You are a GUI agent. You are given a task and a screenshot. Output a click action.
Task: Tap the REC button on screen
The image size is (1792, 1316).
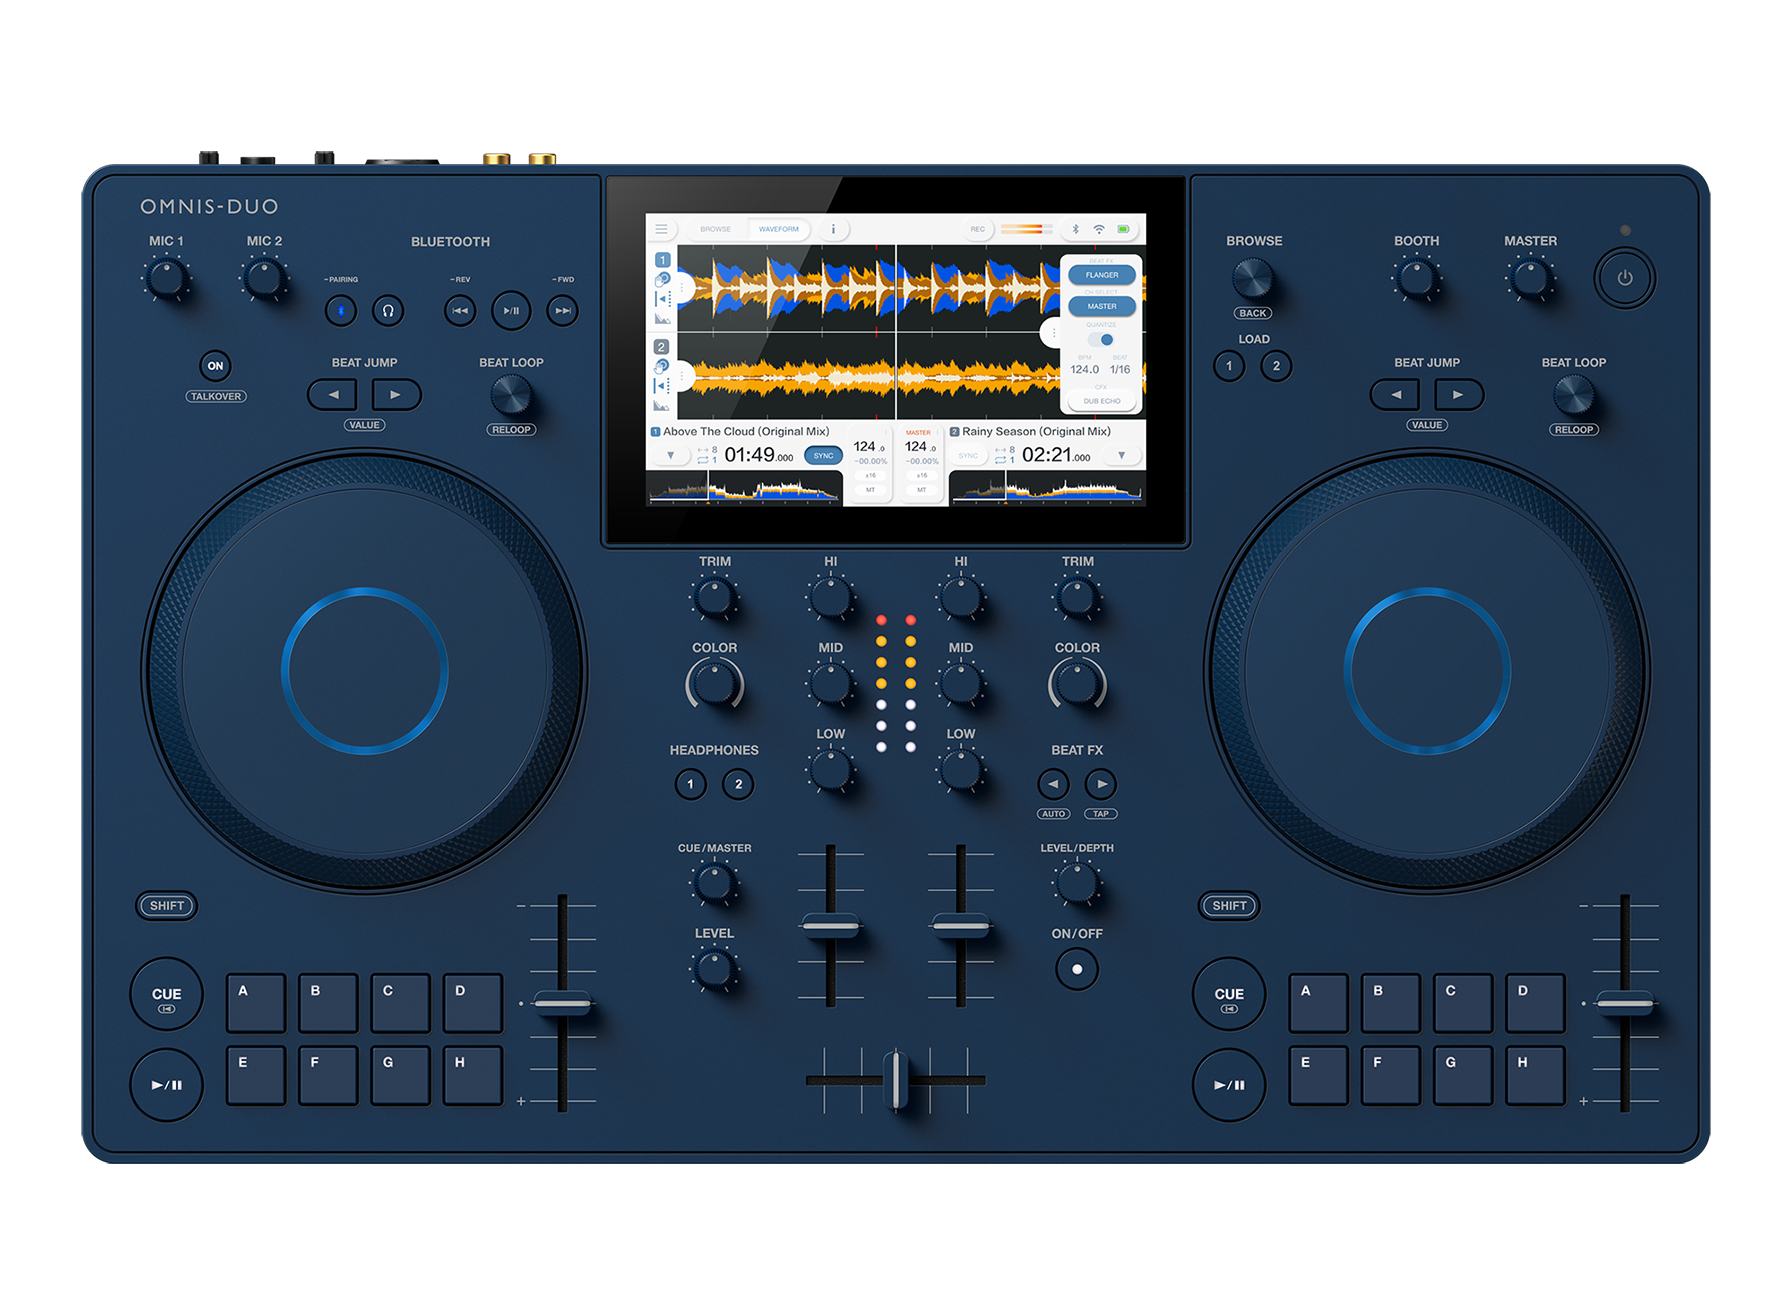click(x=977, y=229)
